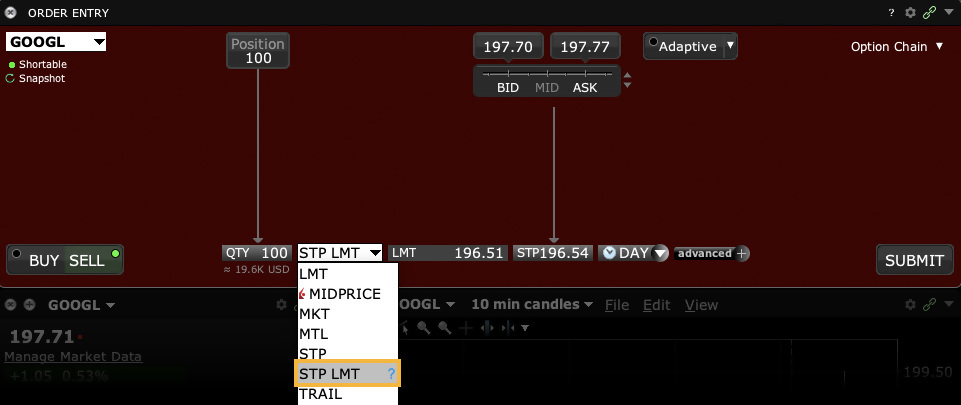
Task: Choose LMT order type from list
Action: (348, 274)
